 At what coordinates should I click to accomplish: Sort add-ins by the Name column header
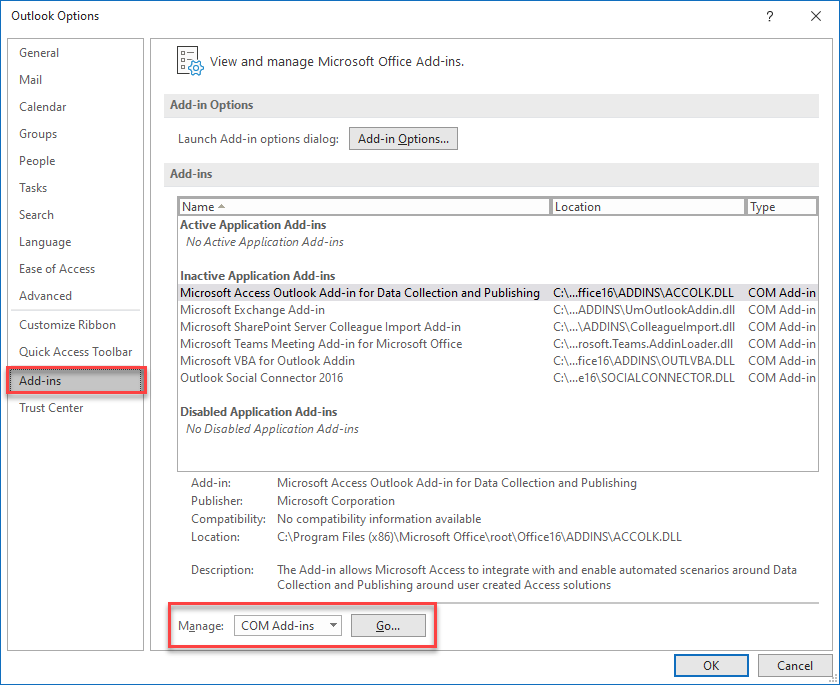tap(364, 207)
